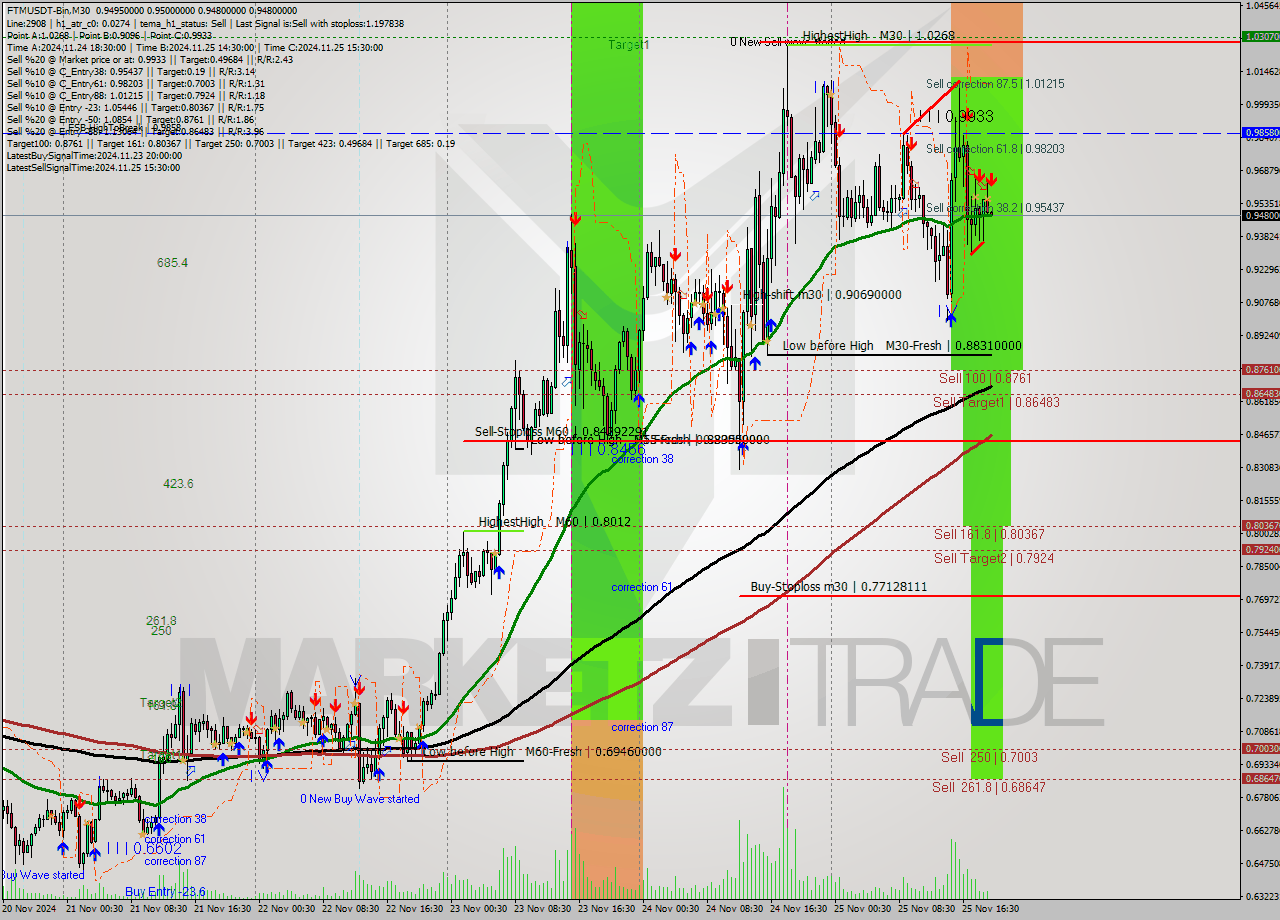The width and height of the screenshot is (1280, 920).
Task: Click the 'Buy Entry -23.6' label
Action: coord(165,892)
